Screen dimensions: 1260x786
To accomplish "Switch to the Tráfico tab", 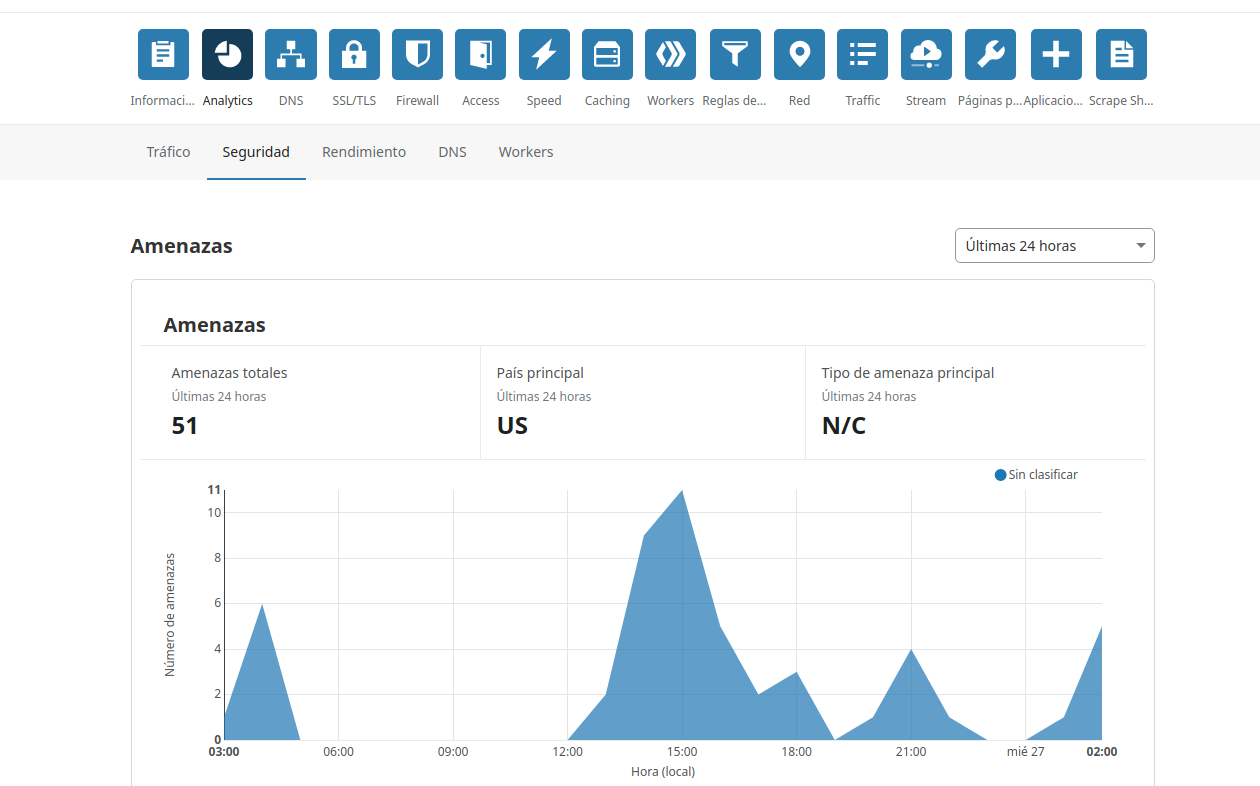I will tap(168, 152).
